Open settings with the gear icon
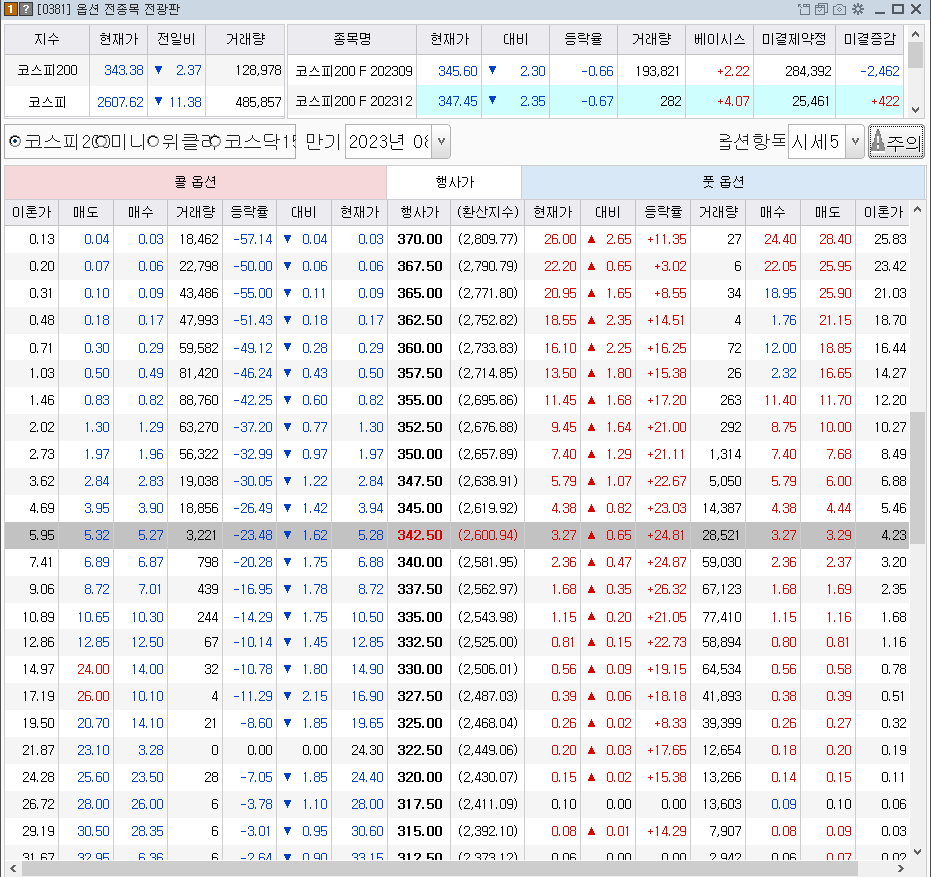 point(858,9)
